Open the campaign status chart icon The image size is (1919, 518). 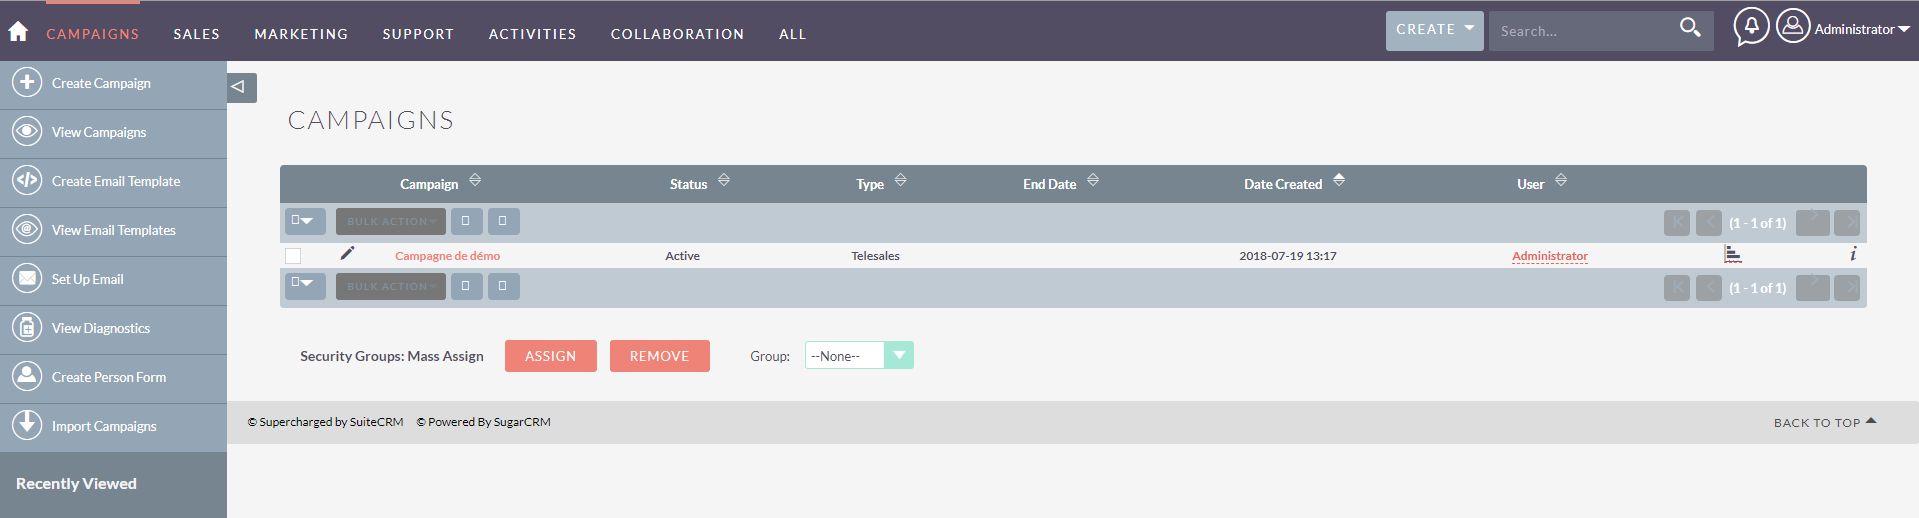pos(1733,255)
